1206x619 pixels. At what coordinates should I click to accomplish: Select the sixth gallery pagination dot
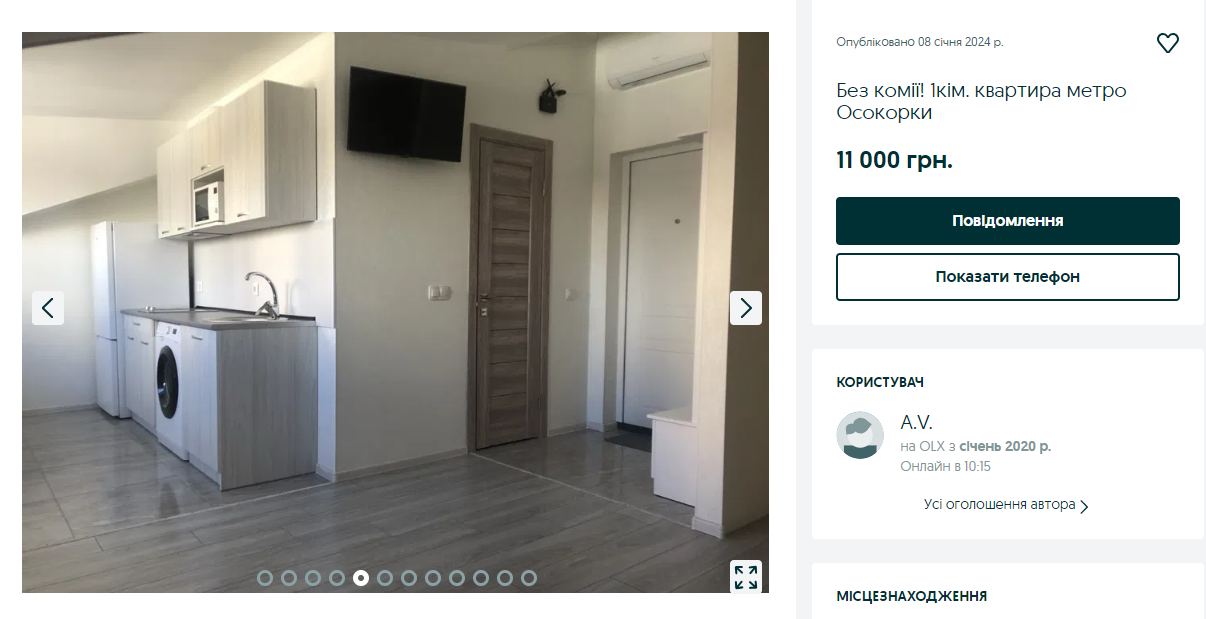click(x=385, y=578)
